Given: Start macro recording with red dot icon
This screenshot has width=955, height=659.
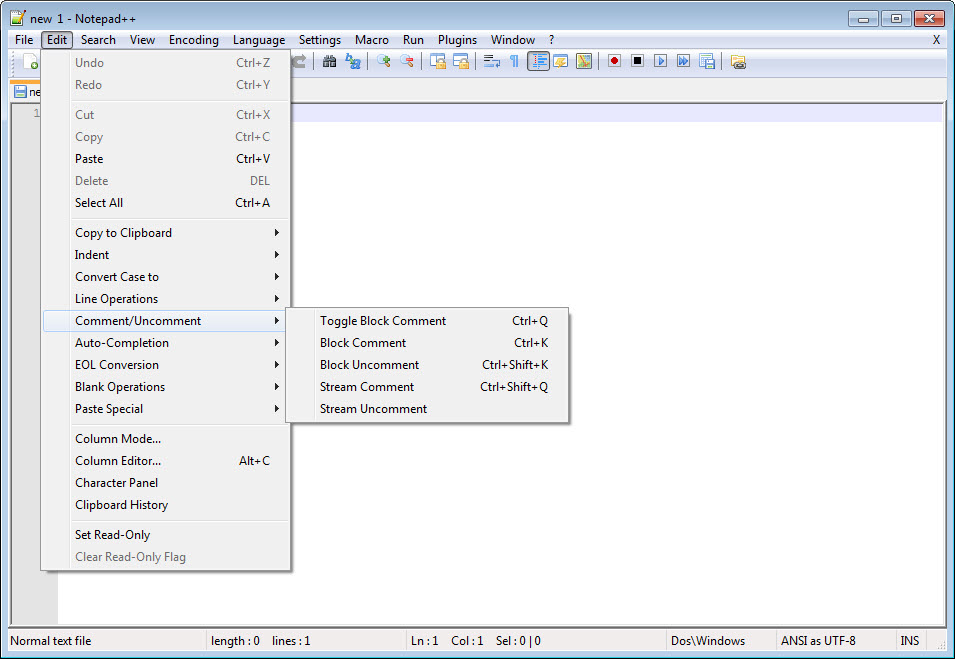Looking at the screenshot, I should pos(615,61).
